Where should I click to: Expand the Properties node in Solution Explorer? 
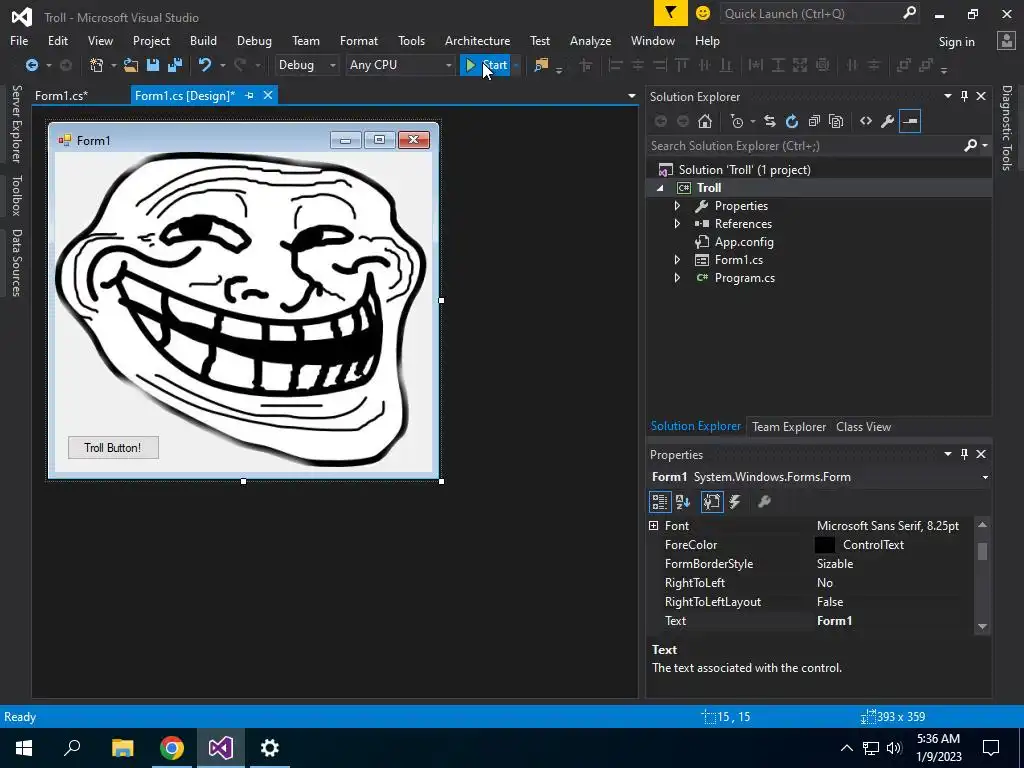[677, 206]
